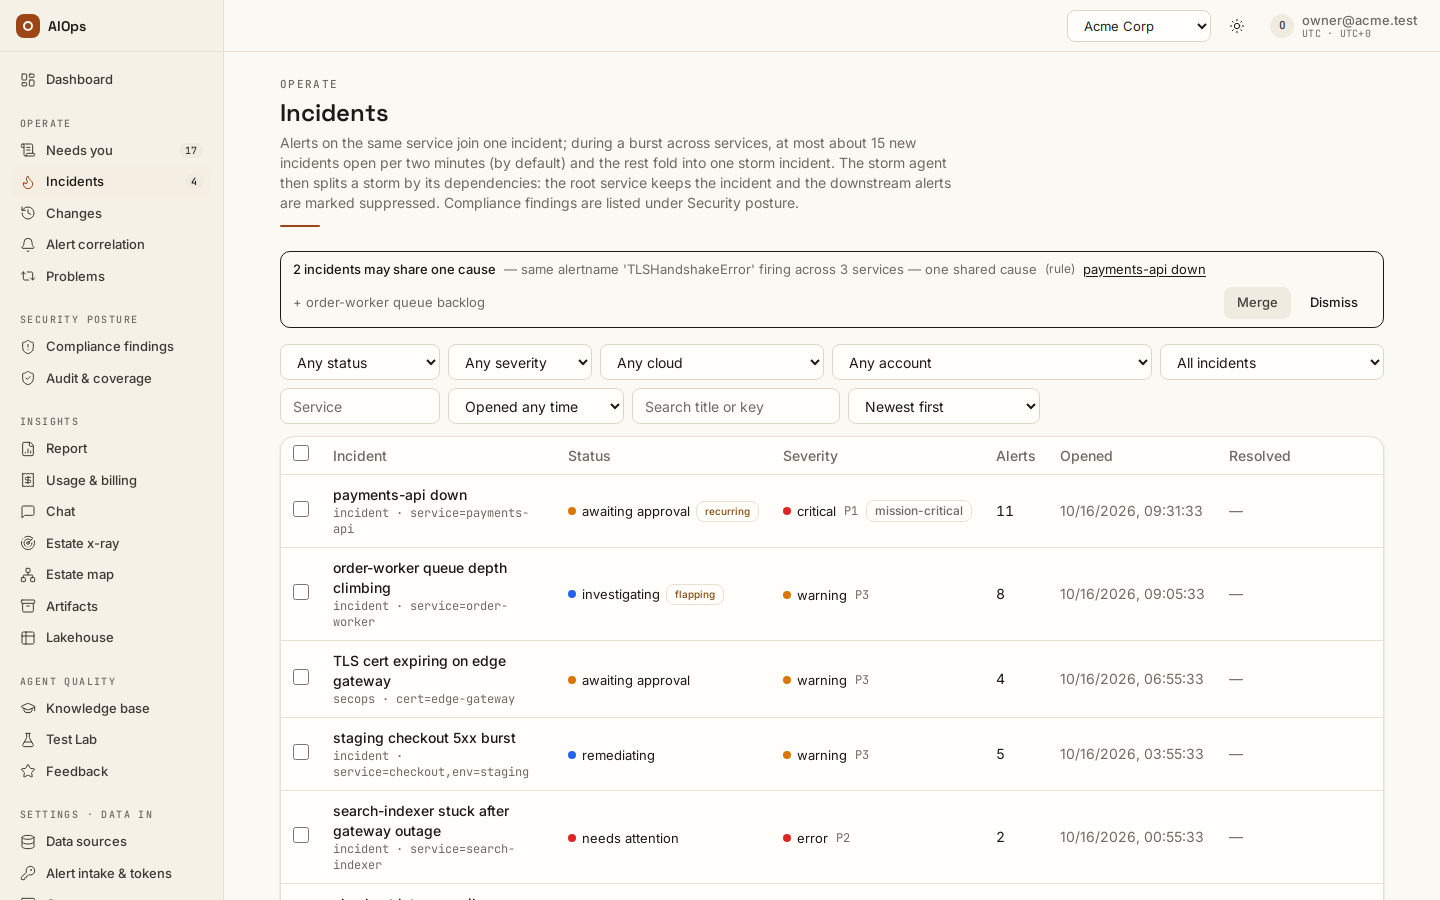Check the staging checkout 5xx burst checkbox
This screenshot has width=1440, height=900.
coord(301,752)
